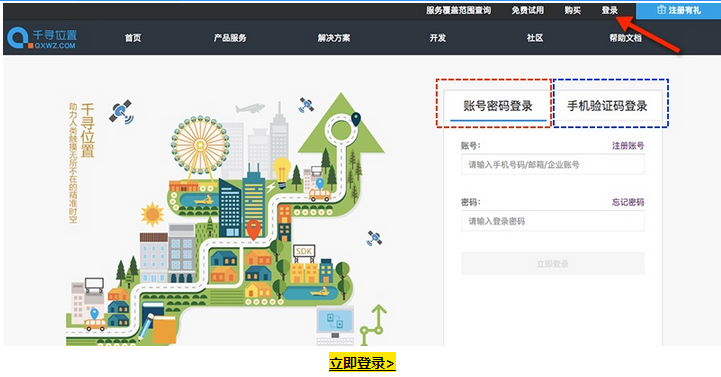This screenshot has width=721, height=377.
Task: Open the 解决方案 menu
Action: pos(334,38)
